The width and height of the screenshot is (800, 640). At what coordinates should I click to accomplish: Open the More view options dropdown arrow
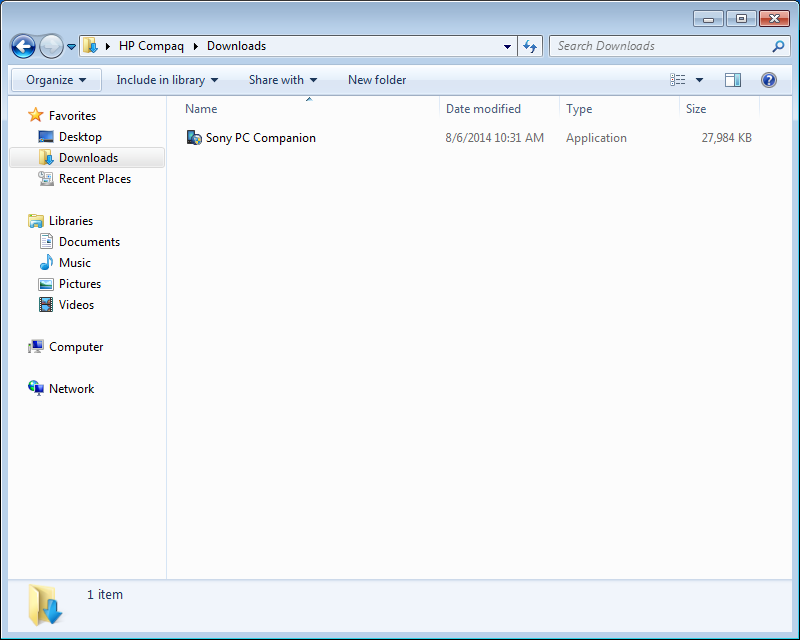pos(699,80)
